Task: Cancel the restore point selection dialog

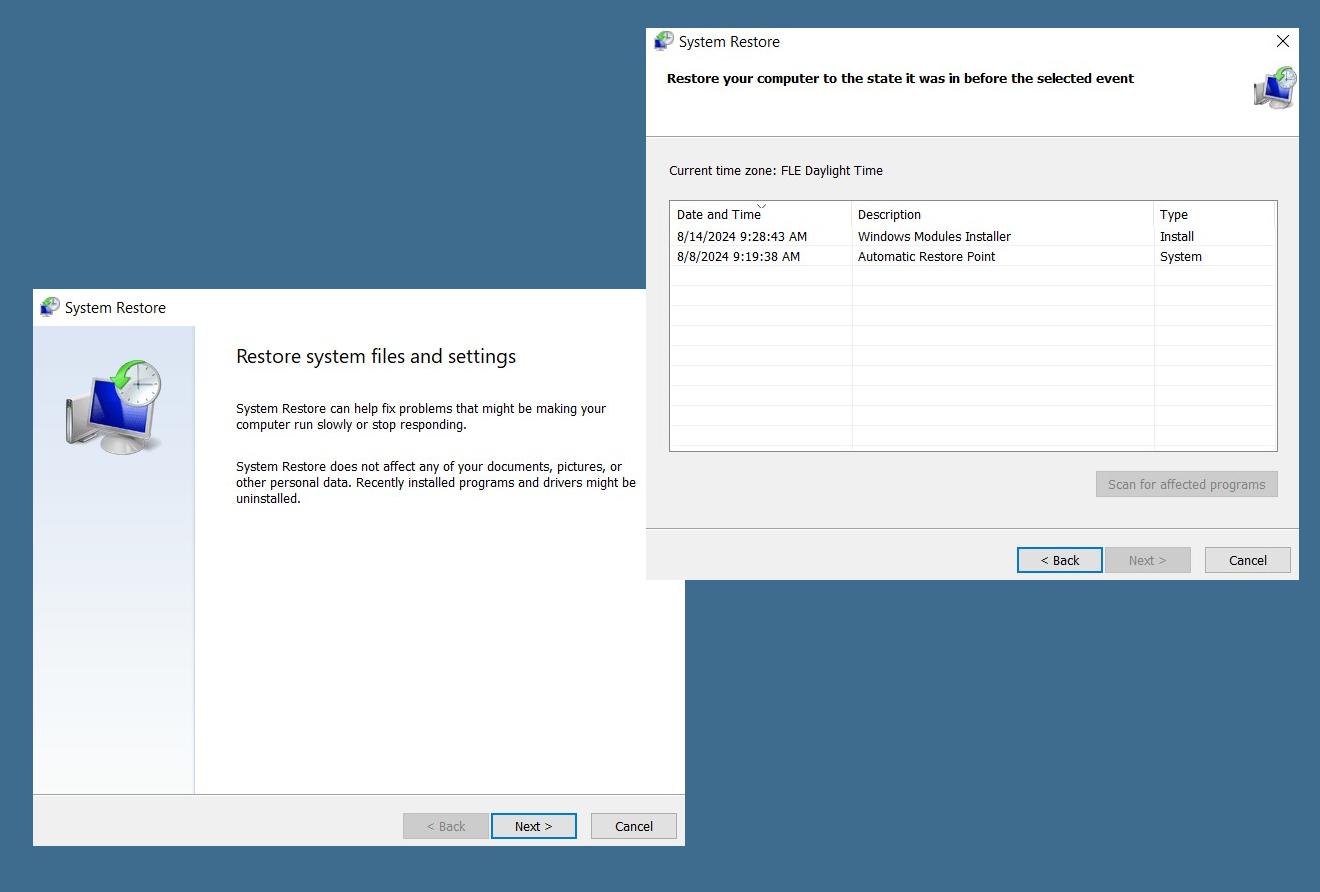Action: 1248,560
